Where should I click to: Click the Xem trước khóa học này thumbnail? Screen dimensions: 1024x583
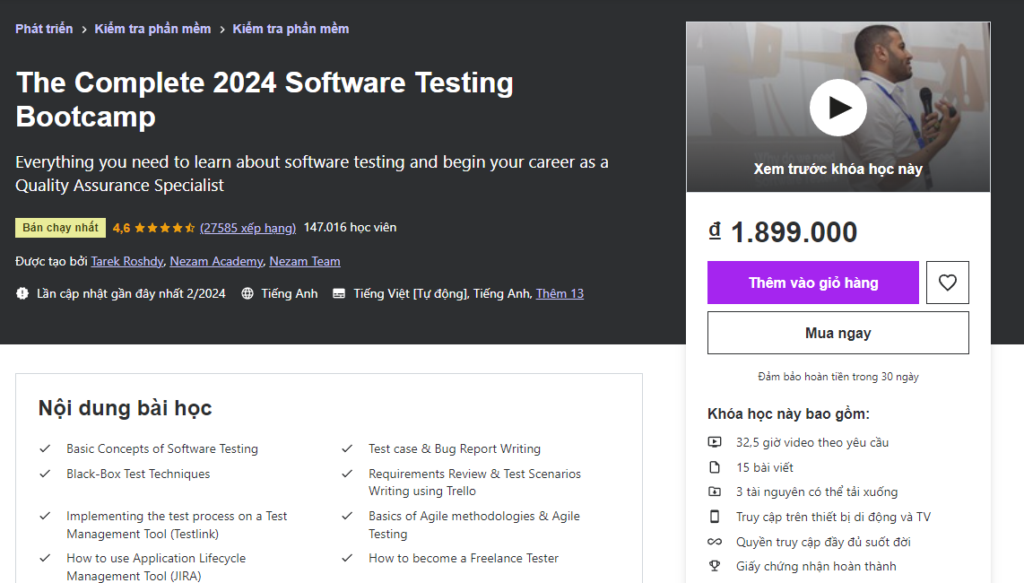pos(838,169)
